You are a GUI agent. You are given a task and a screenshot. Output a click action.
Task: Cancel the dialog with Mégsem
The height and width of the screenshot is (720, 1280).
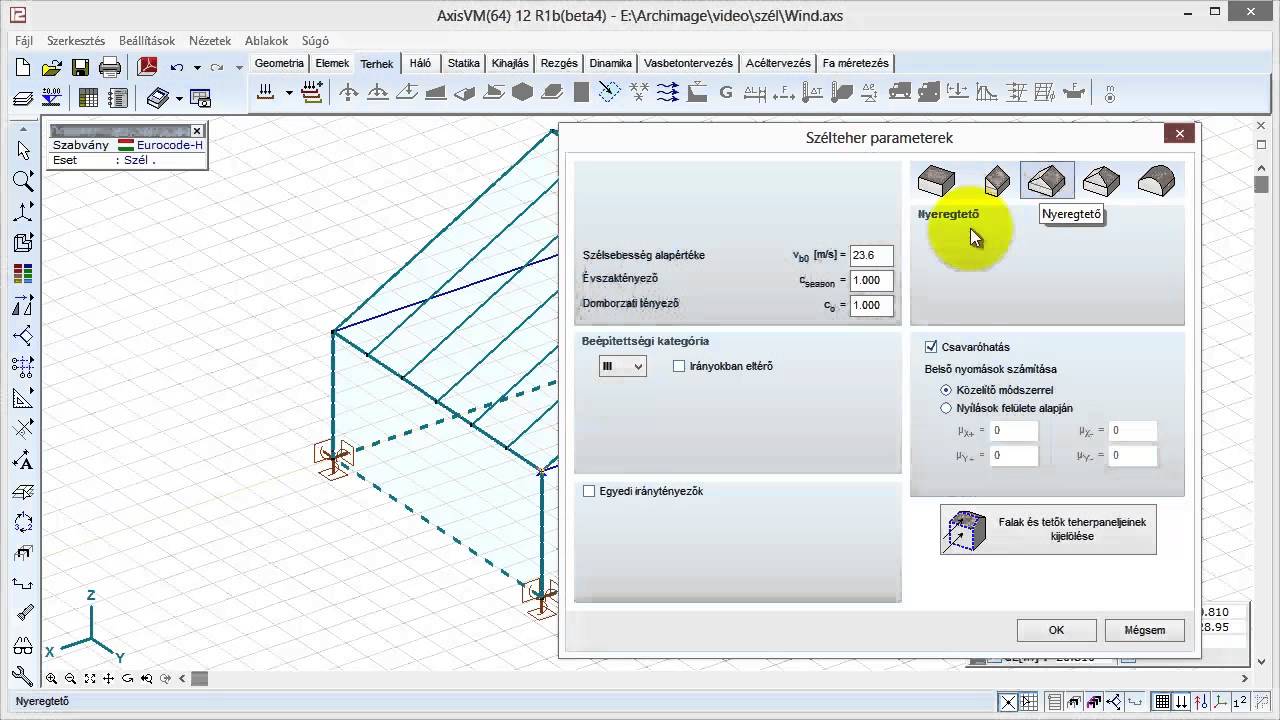click(x=1145, y=630)
